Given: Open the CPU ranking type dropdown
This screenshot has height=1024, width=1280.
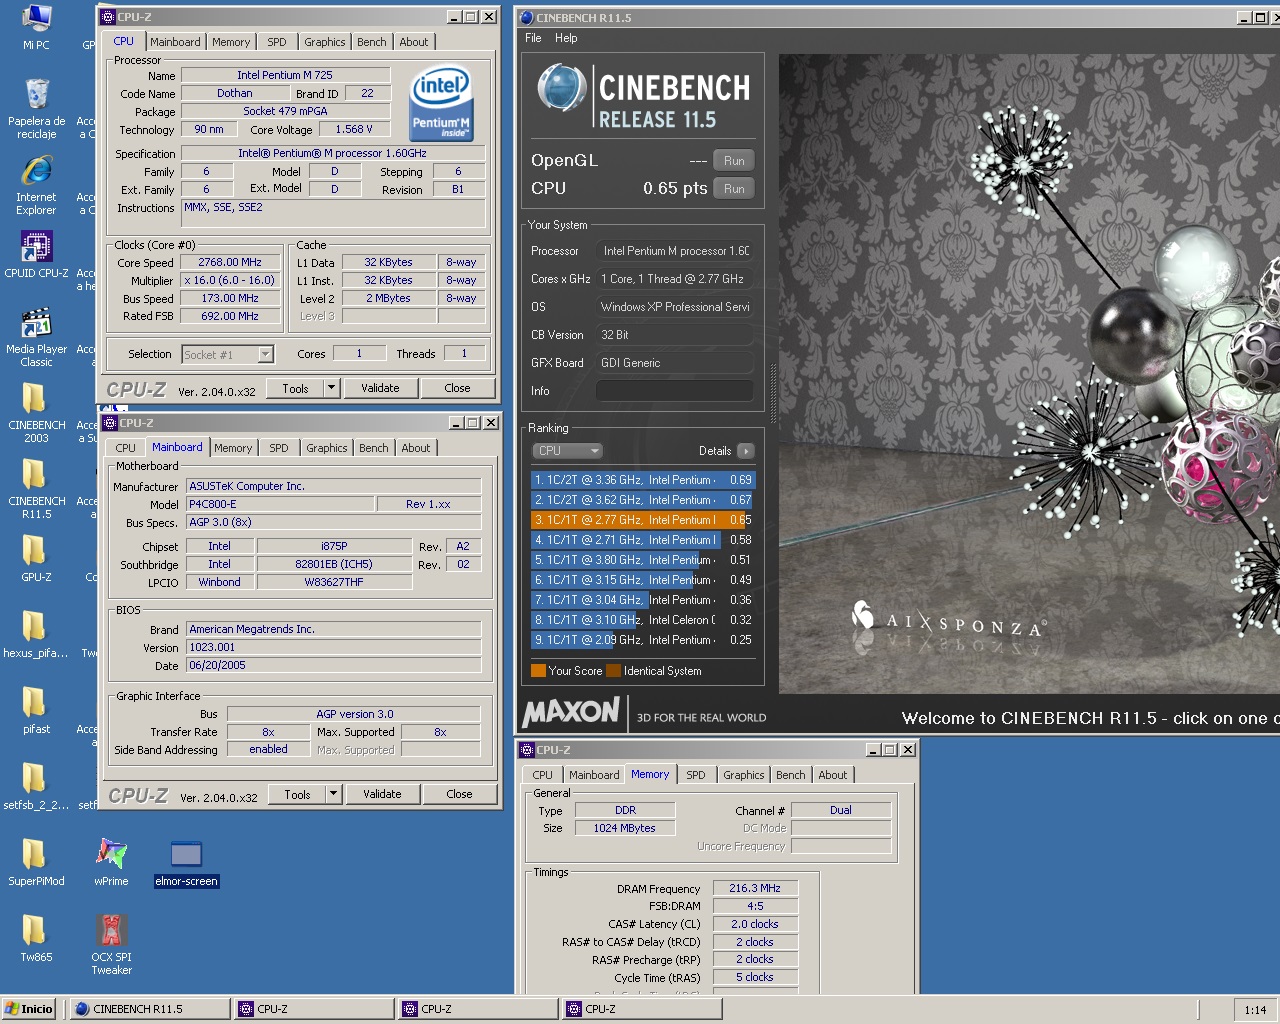Looking at the screenshot, I should pyautogui.click(x=567, y=451).
